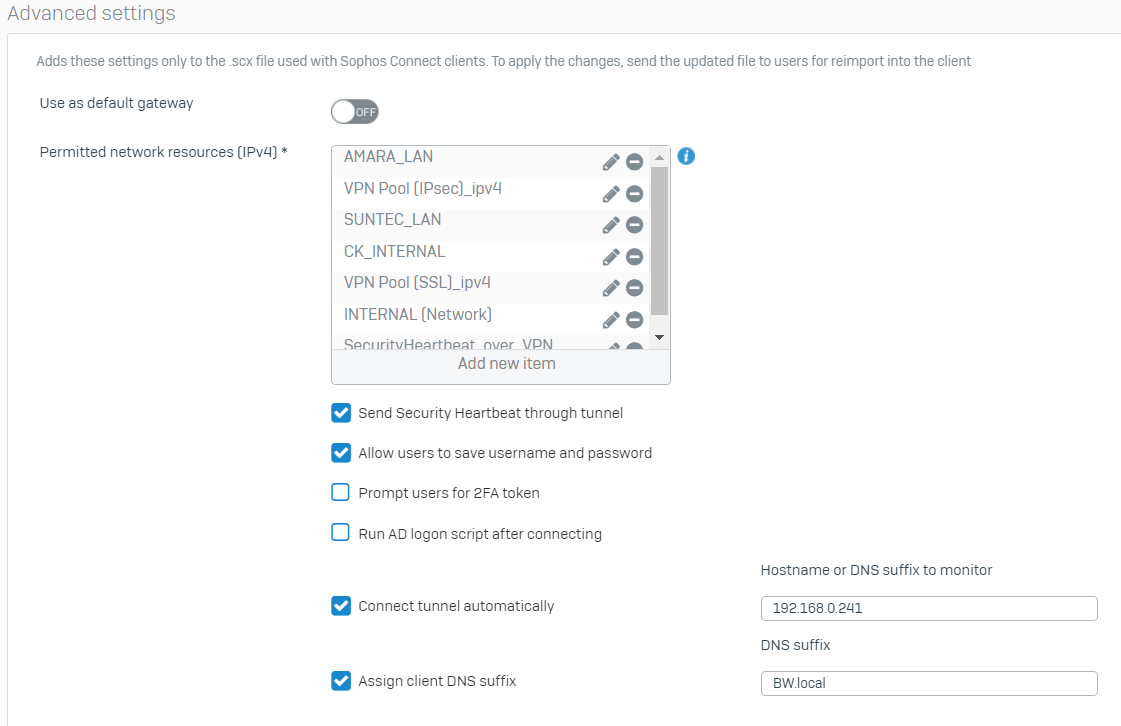This screenshot has height=726, width=1121.
Task: Edit the AMARA_LAN network resource
Action: [611, 162]
